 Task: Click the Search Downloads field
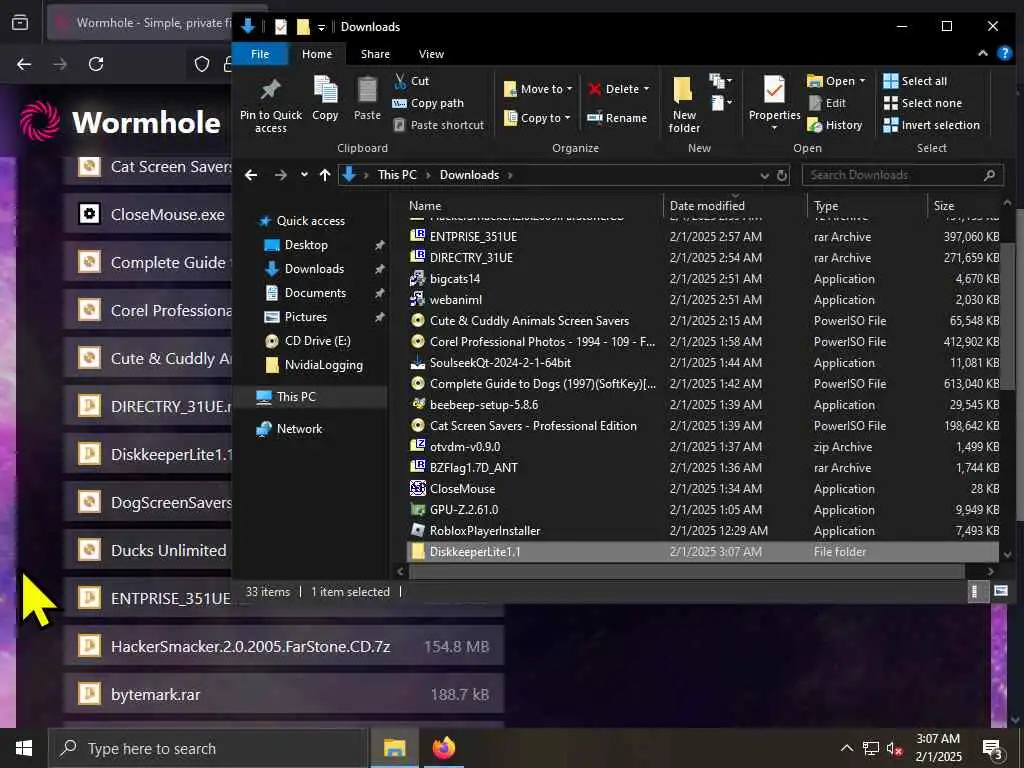pyautogui.click(x=902, y=175)
